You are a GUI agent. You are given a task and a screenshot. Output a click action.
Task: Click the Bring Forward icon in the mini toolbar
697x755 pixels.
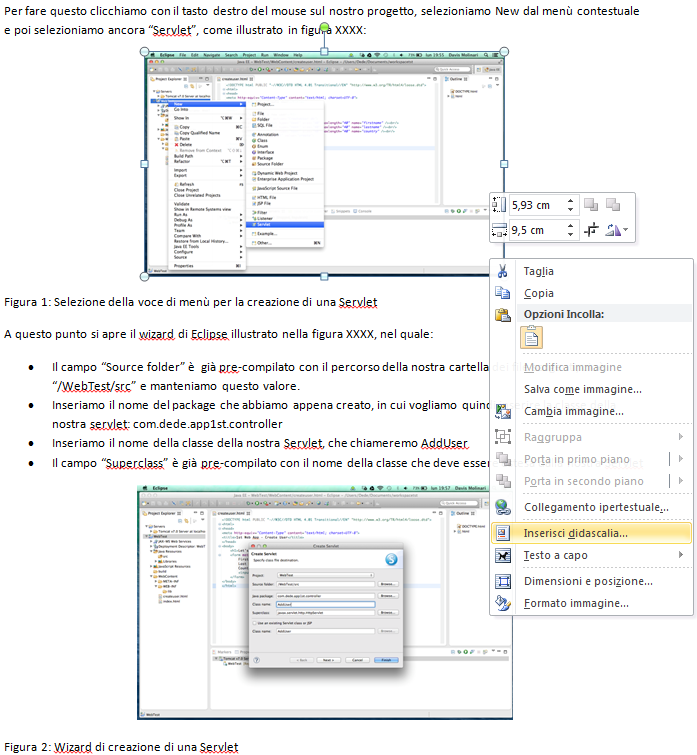pyautogui.click(x=591, y=205)
